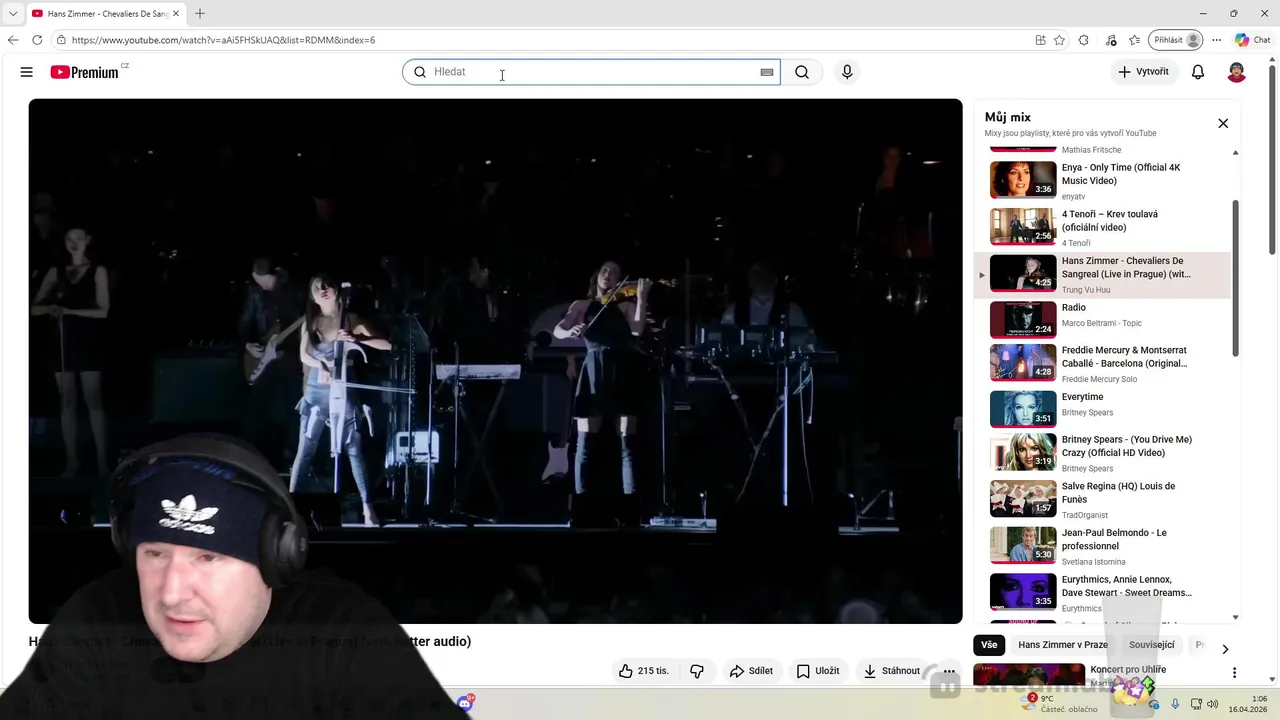
Task: Open a new browser tab
Action: click(x=200, y=13)
